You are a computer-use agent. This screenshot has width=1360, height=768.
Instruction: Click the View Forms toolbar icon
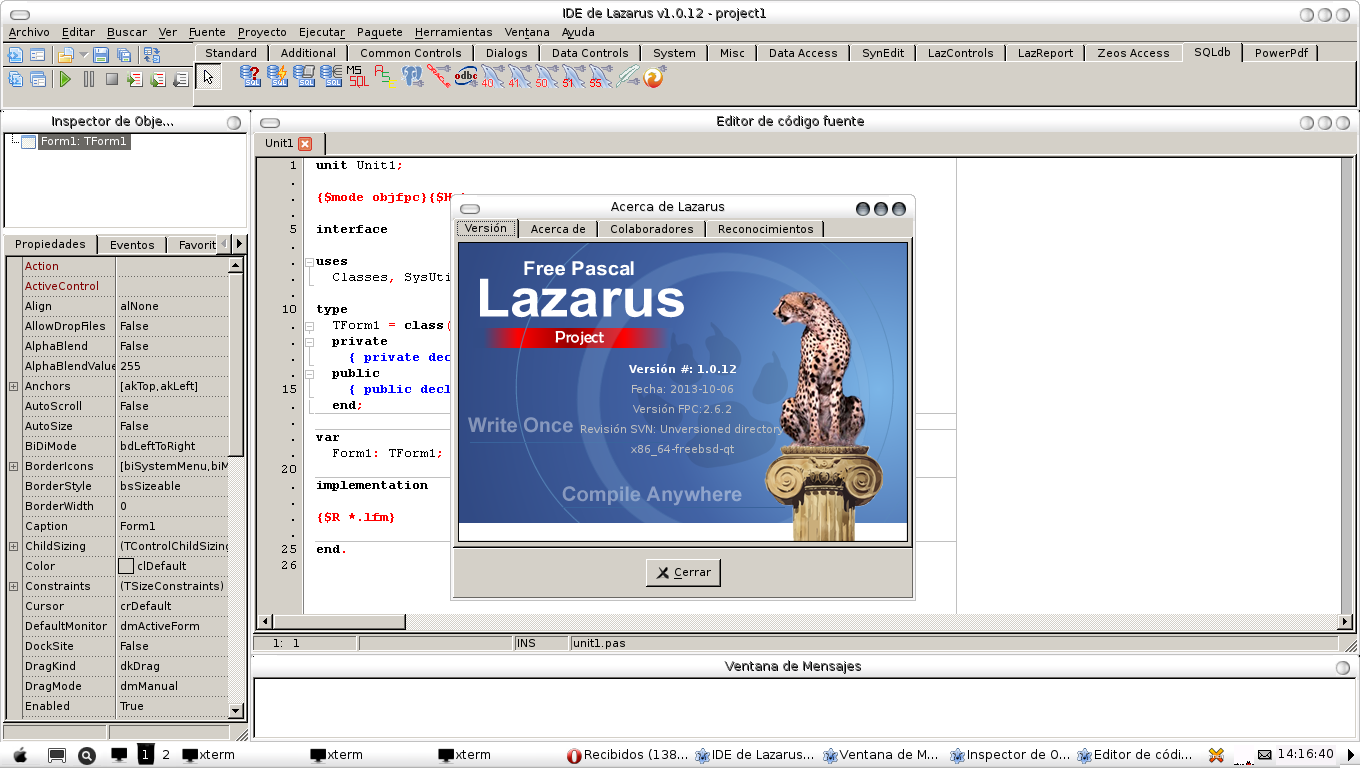click(x=38, y=79)
